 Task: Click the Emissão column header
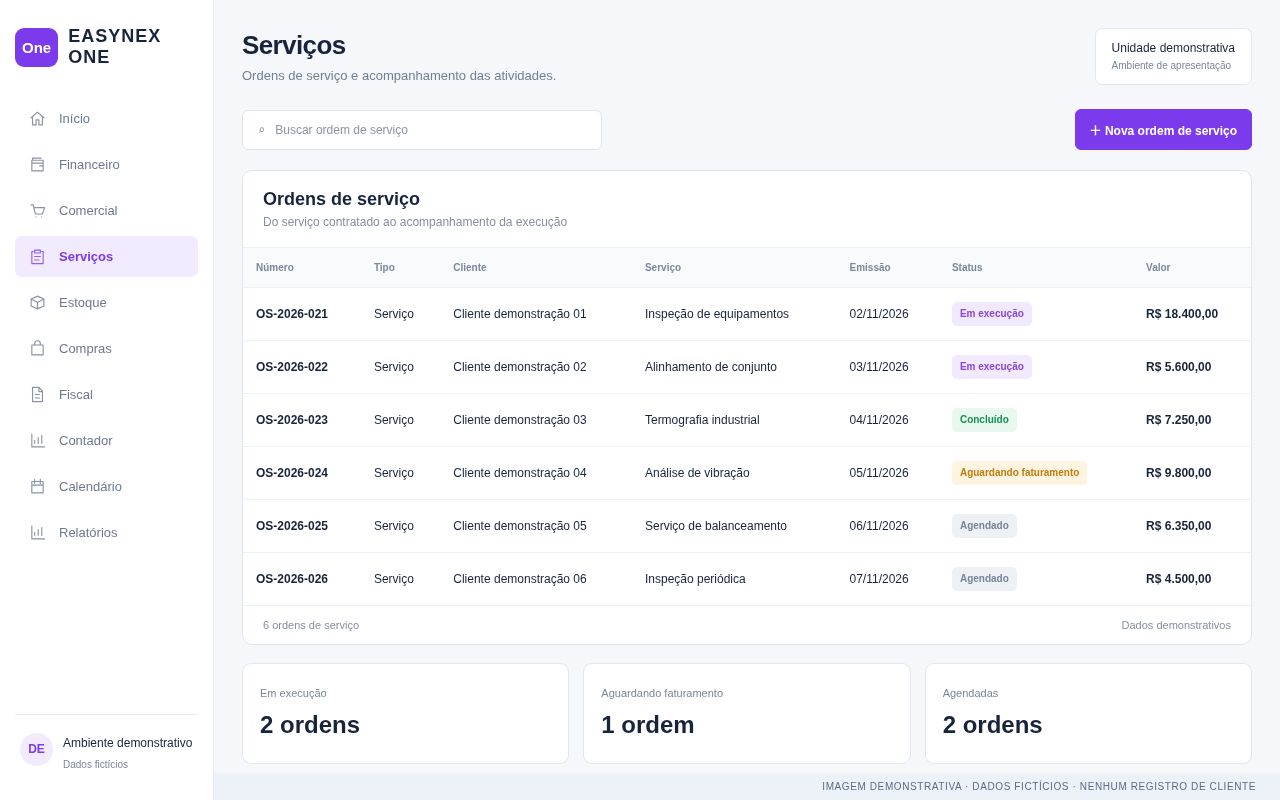[x=870, y=268]
